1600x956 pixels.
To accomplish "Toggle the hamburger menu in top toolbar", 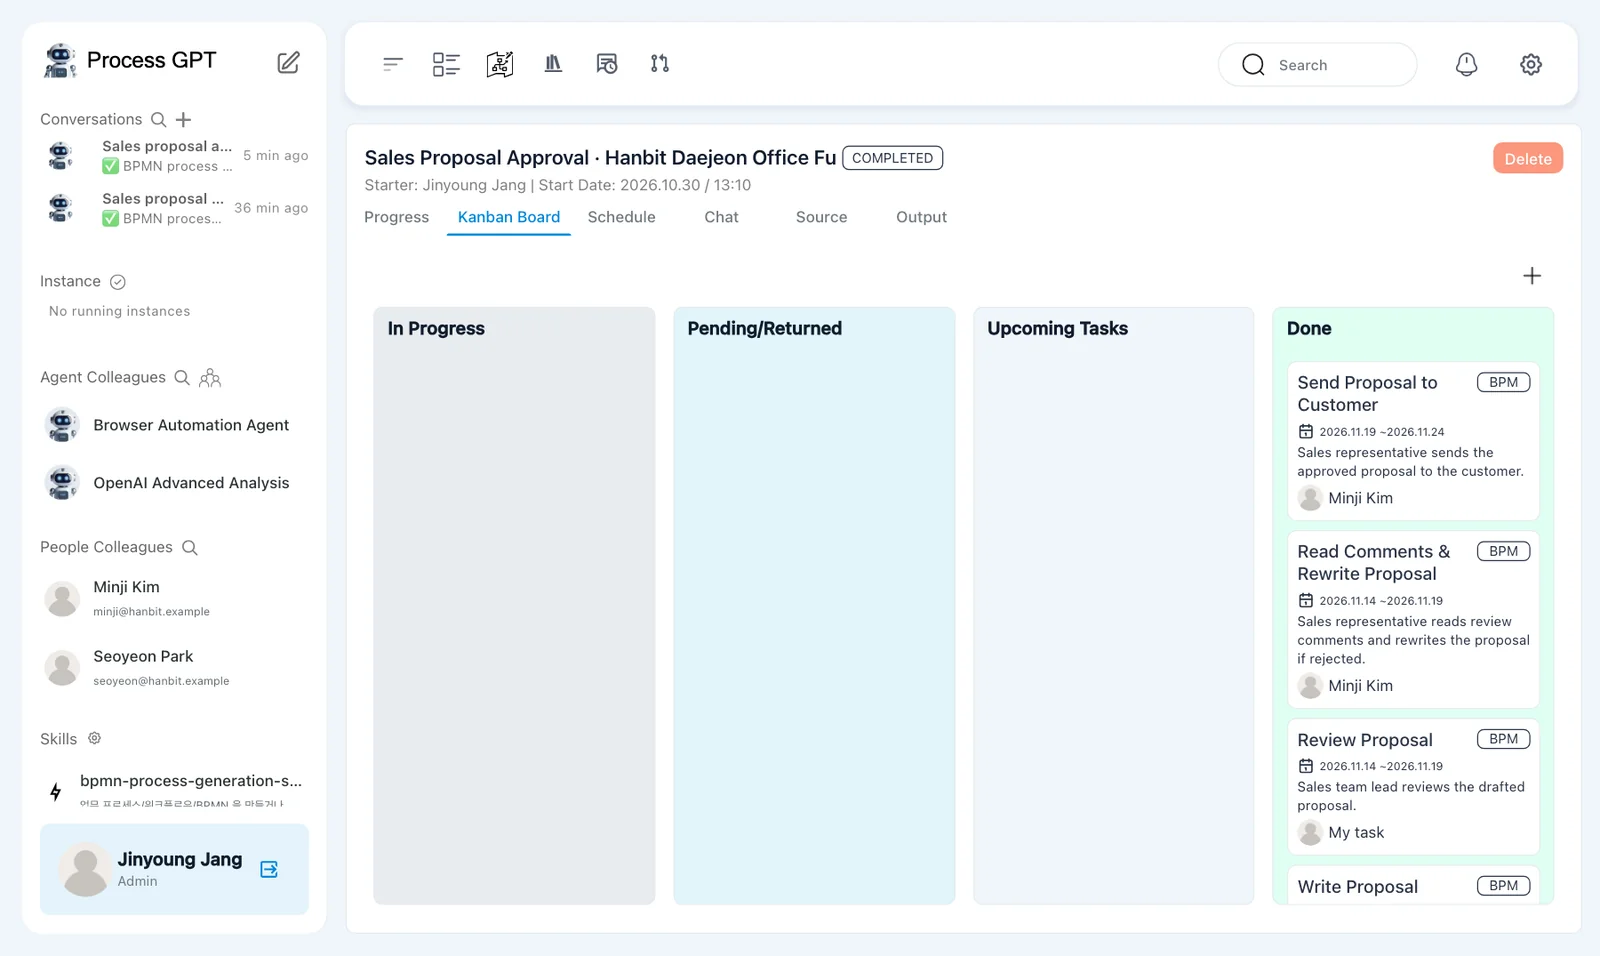I will coord(393,64).
